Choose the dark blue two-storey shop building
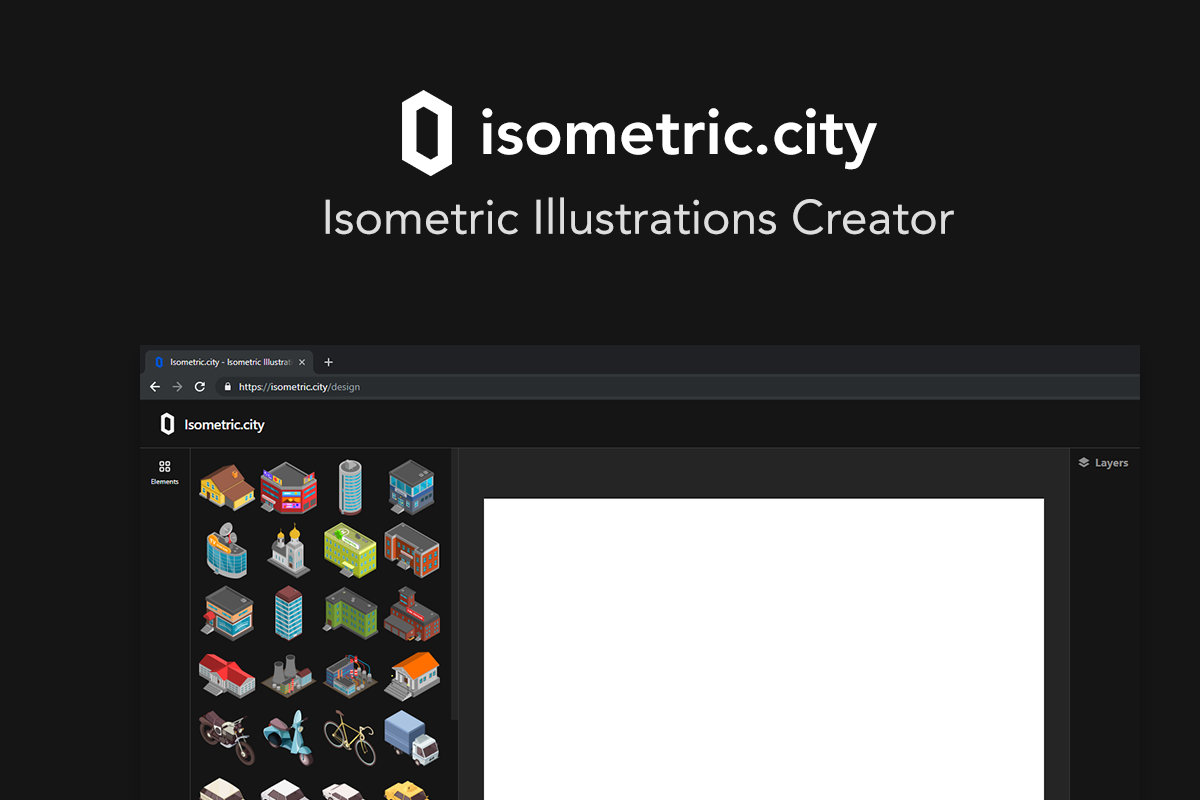 point(412,487)
